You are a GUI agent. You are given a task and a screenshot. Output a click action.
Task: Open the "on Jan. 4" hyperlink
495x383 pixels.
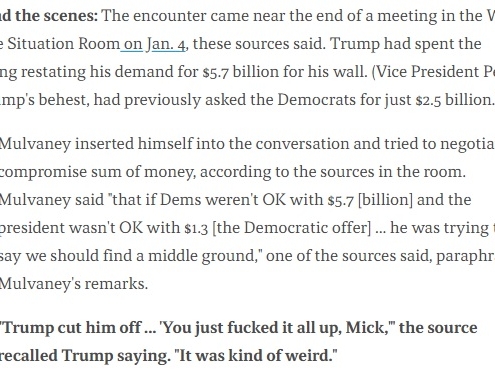(155, 44)
